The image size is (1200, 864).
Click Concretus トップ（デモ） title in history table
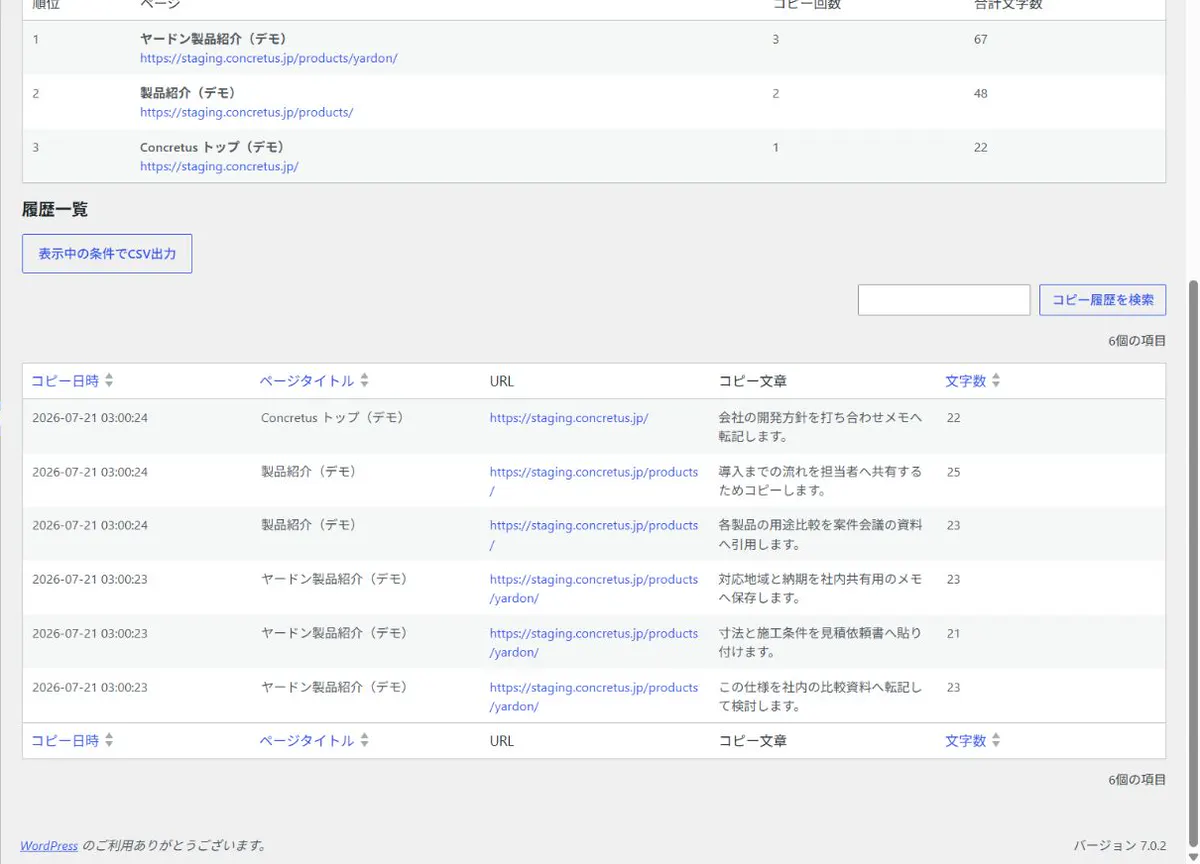tap(332, 418)
